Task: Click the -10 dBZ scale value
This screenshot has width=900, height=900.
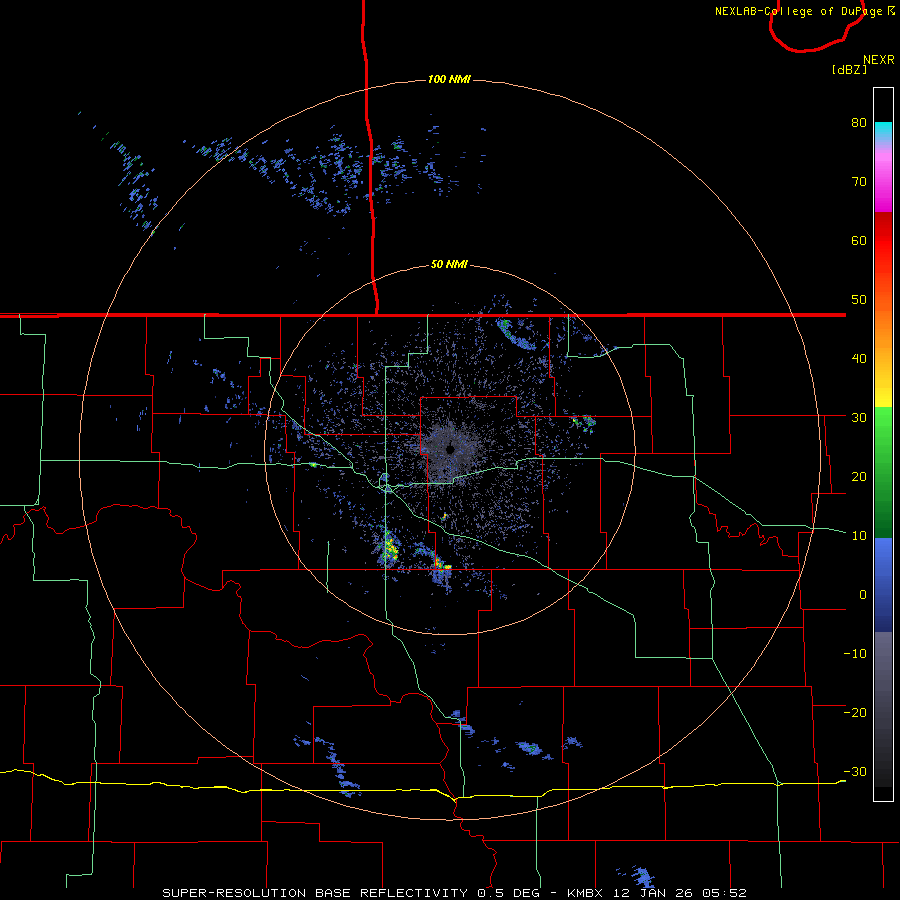Action: 855,653
